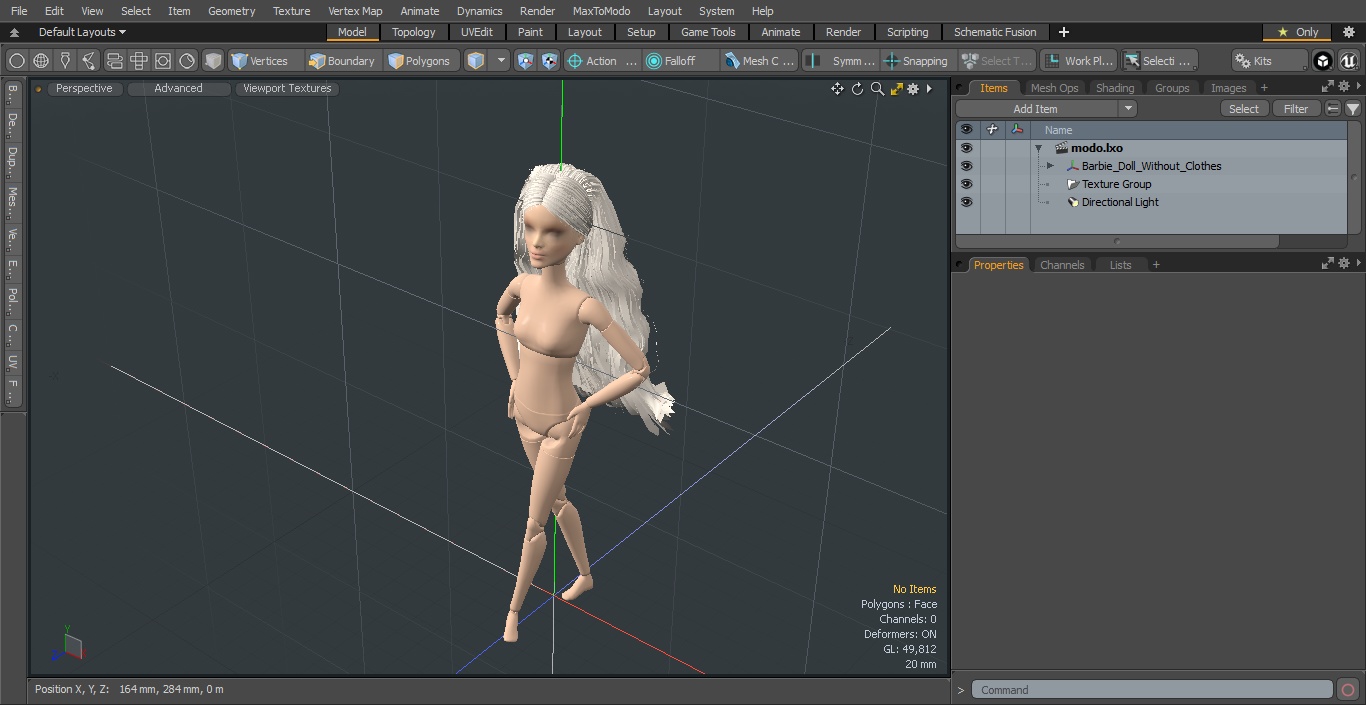Click the list options icon beside Filter
The height and width of the screenshot is (705, 1366).
[1333, 109]
